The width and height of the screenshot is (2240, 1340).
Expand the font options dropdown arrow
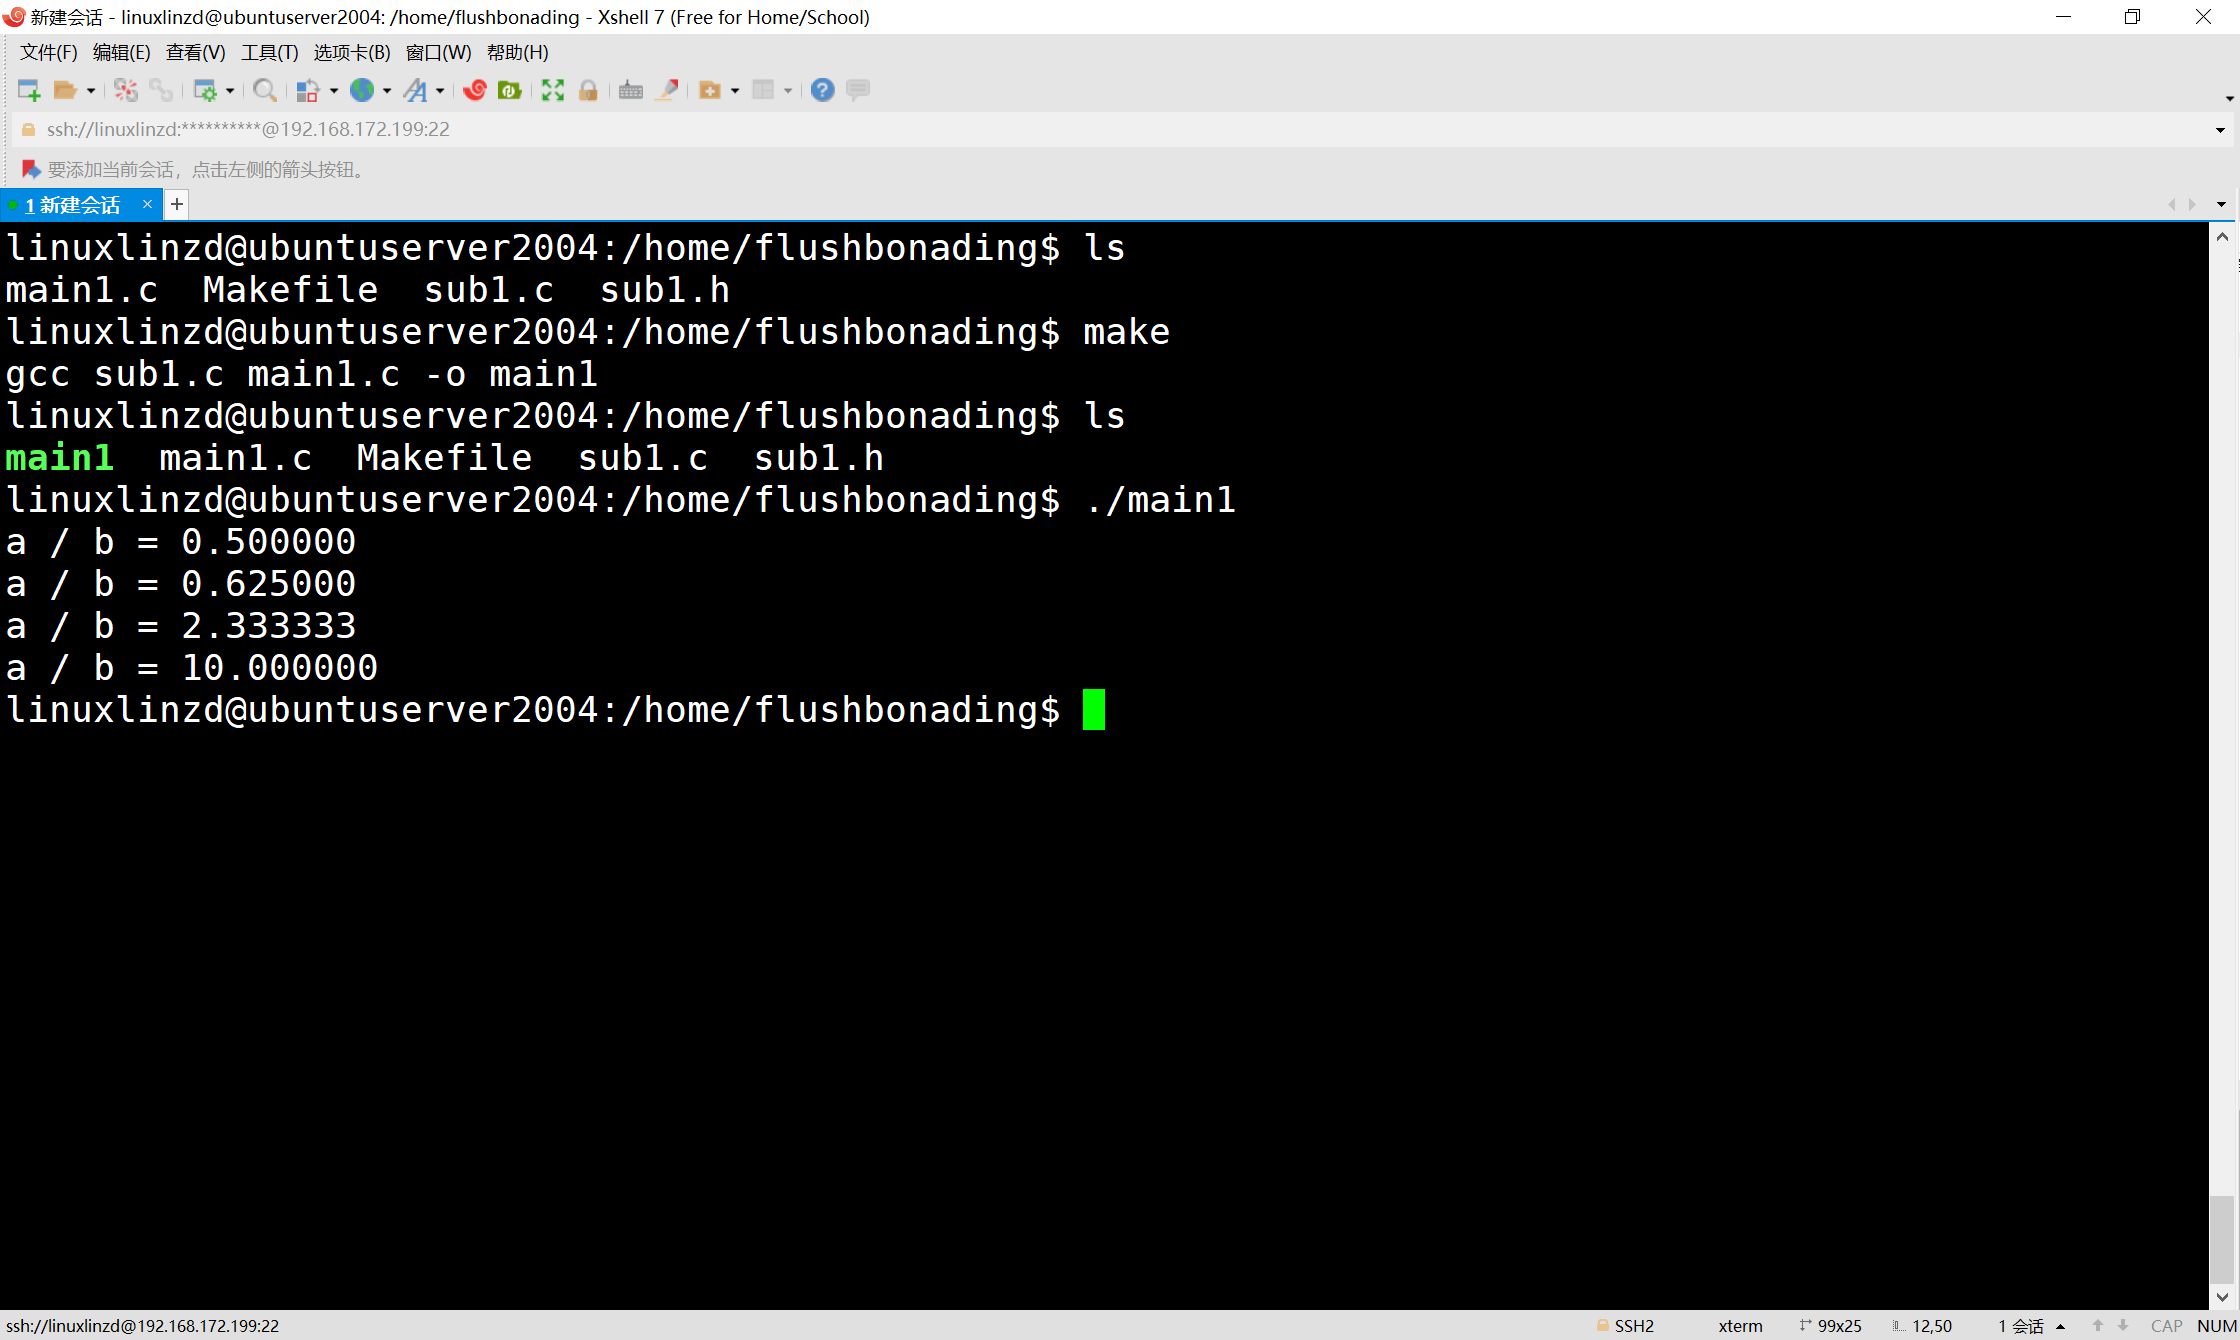[440, 91]
